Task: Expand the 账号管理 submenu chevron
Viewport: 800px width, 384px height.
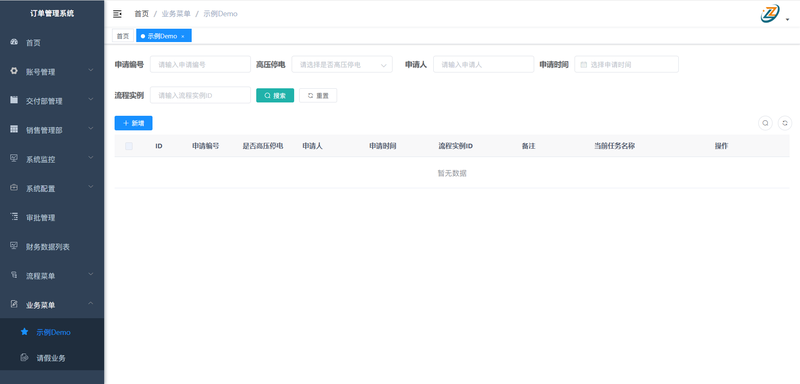Action: (91, 70)
